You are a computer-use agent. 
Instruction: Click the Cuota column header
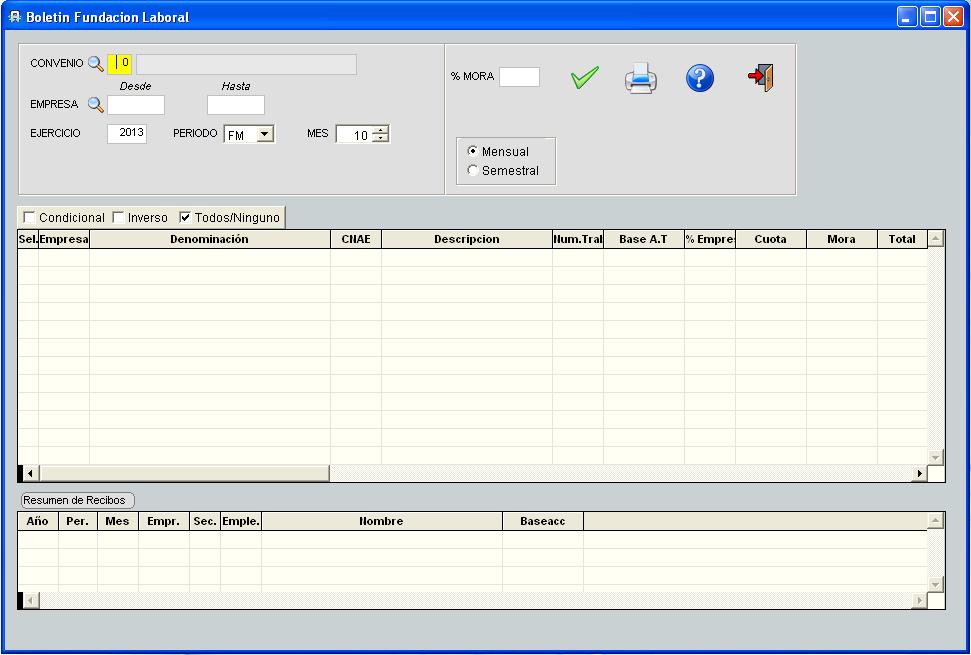click(770, 239)
